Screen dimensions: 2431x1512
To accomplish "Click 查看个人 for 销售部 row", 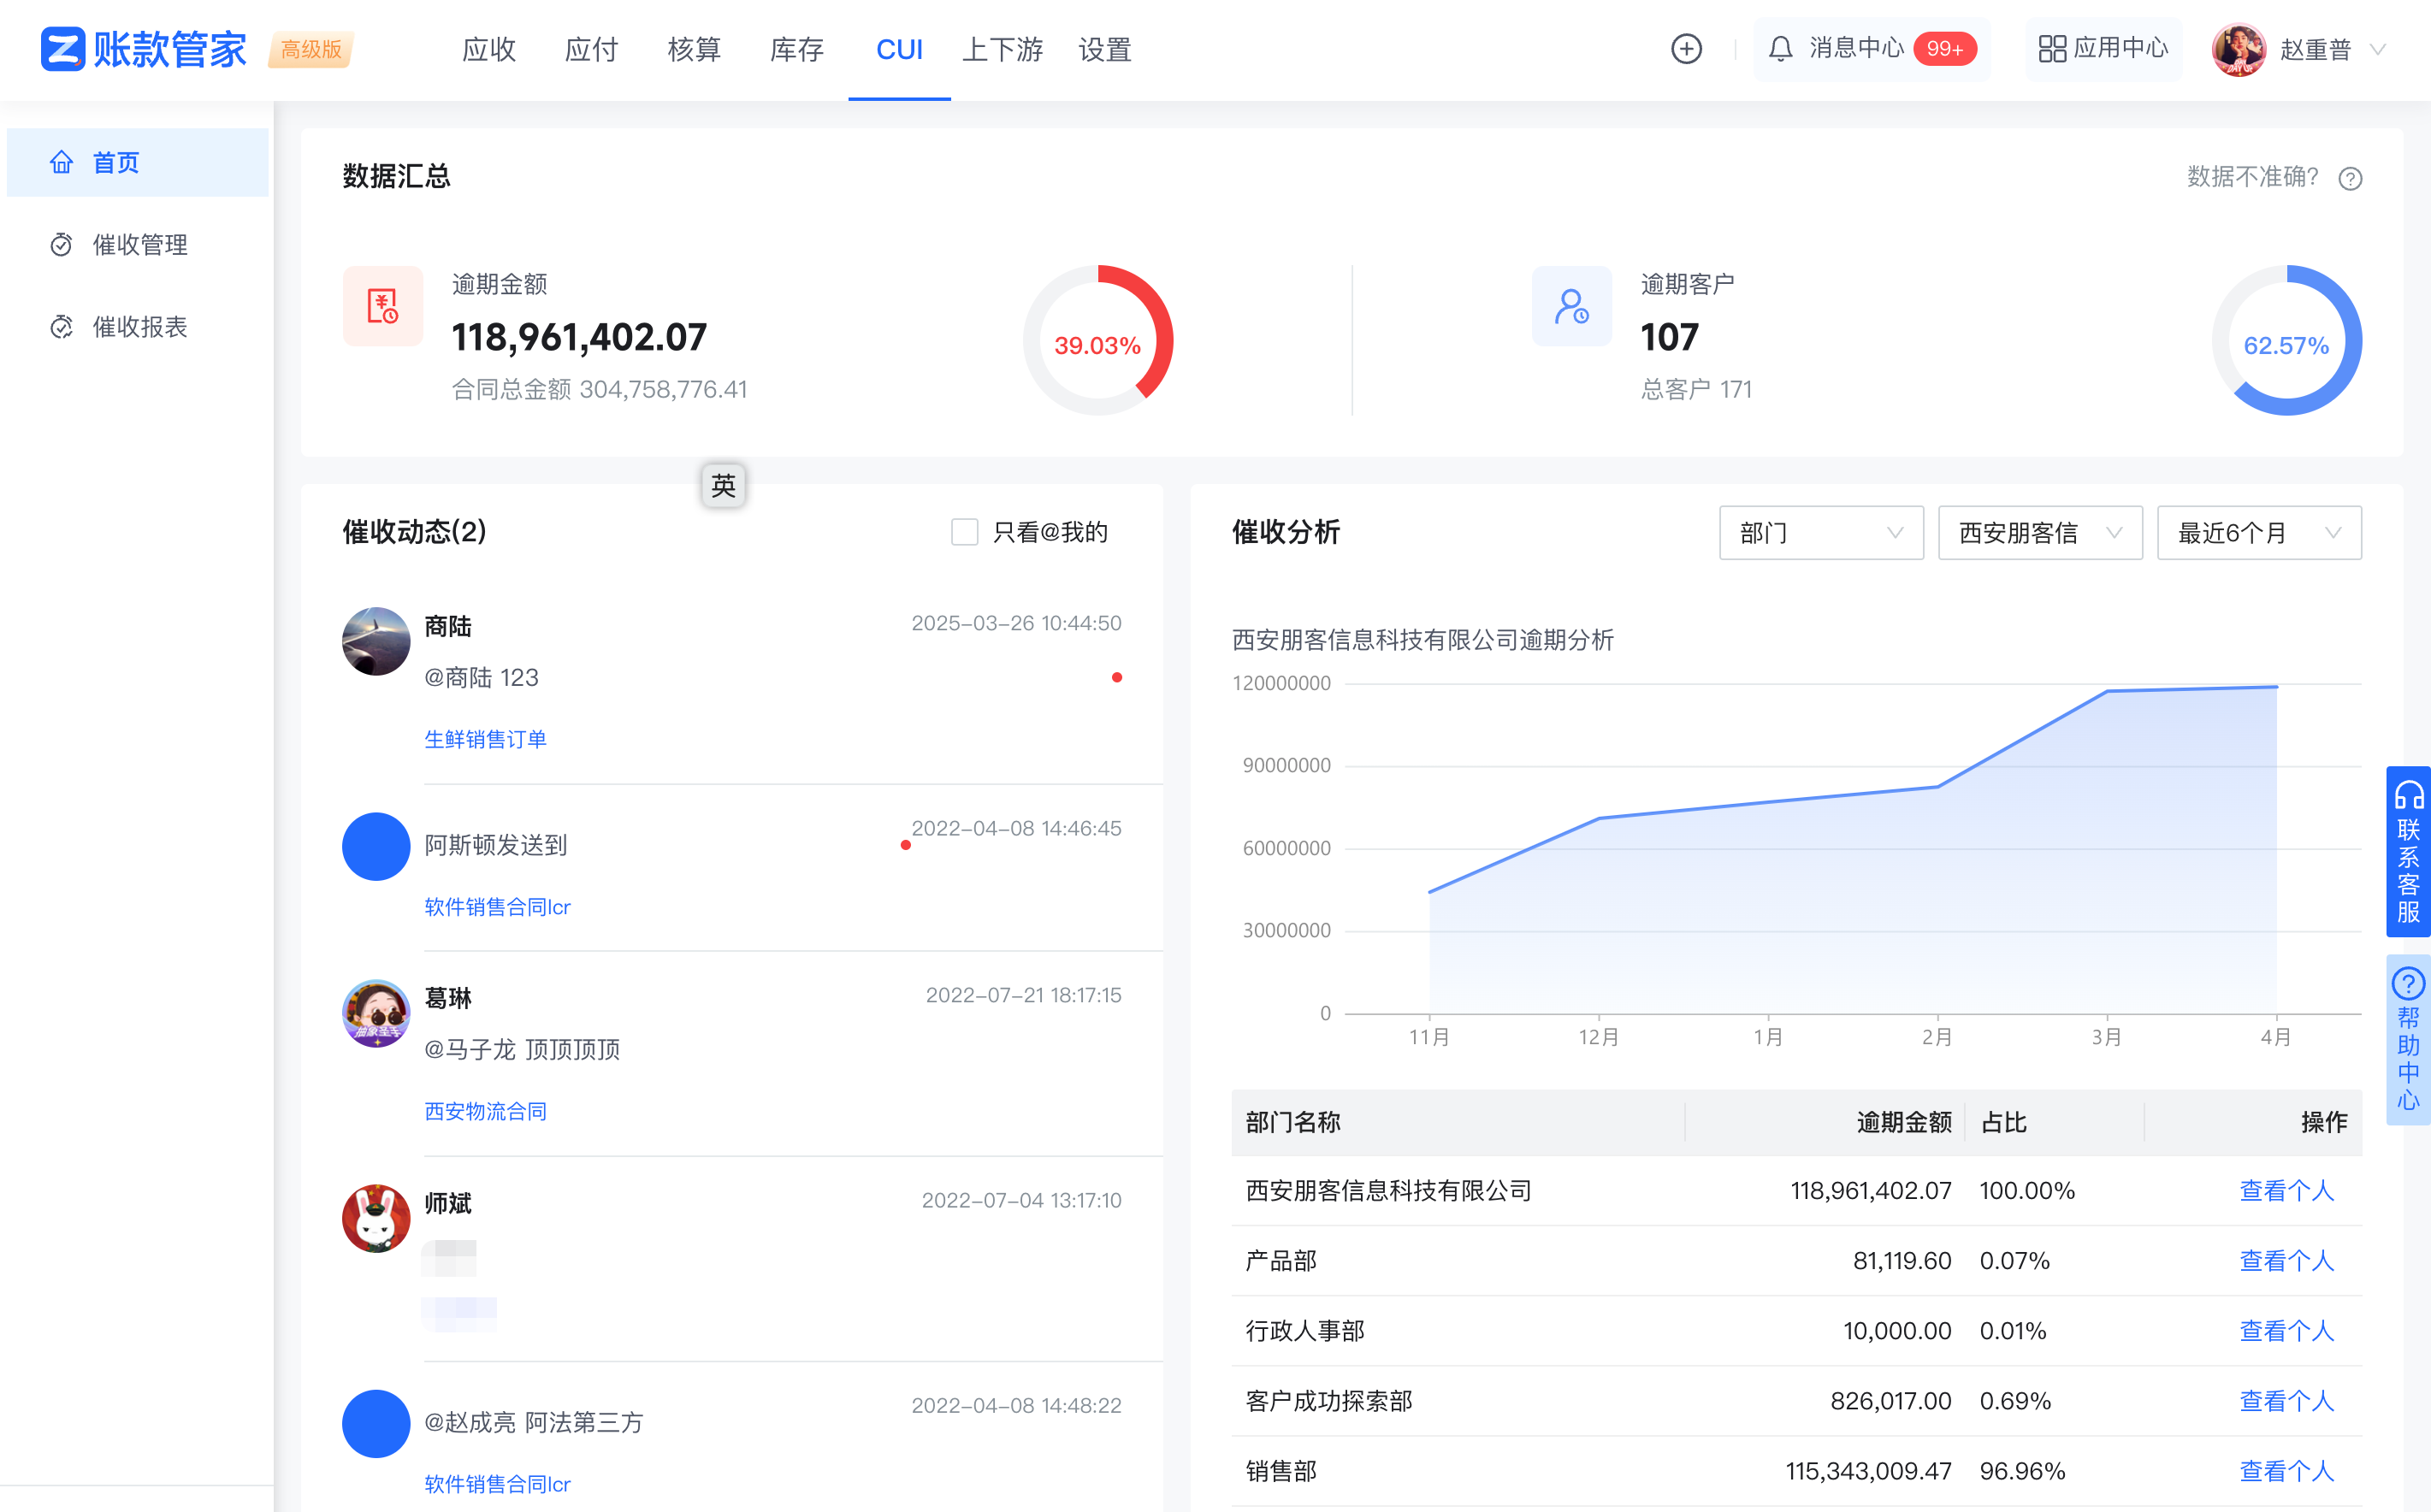I will click(x=2286, y=1471).
